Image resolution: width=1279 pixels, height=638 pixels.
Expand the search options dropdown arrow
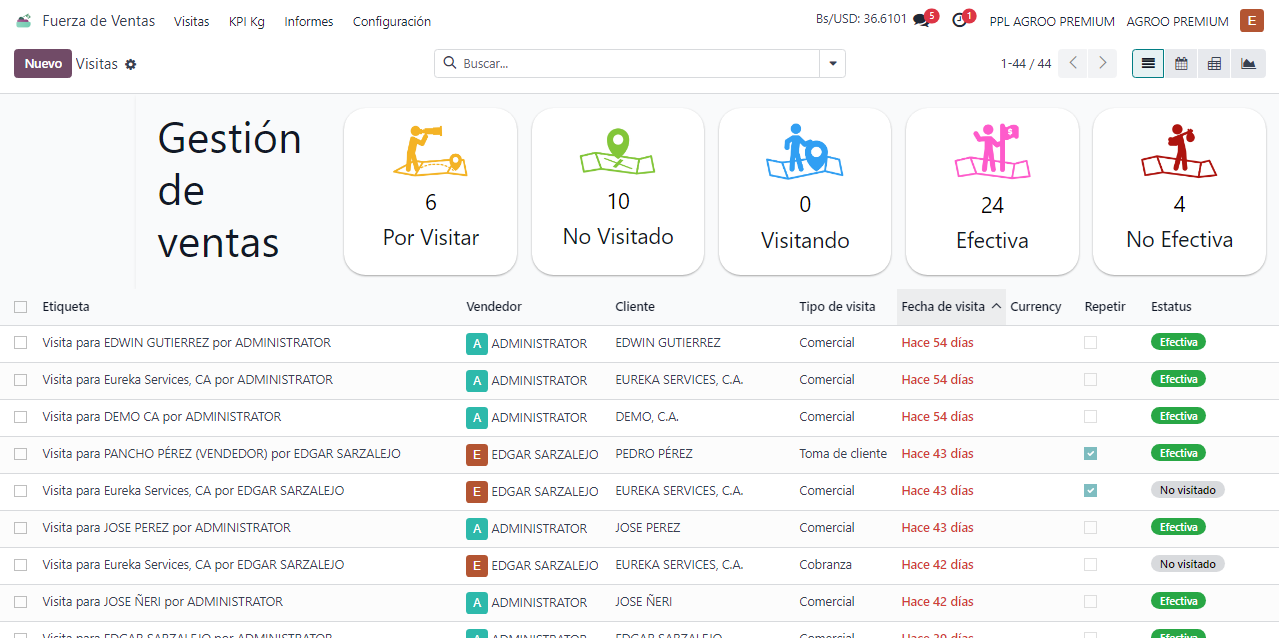click(x=832, y=64)
